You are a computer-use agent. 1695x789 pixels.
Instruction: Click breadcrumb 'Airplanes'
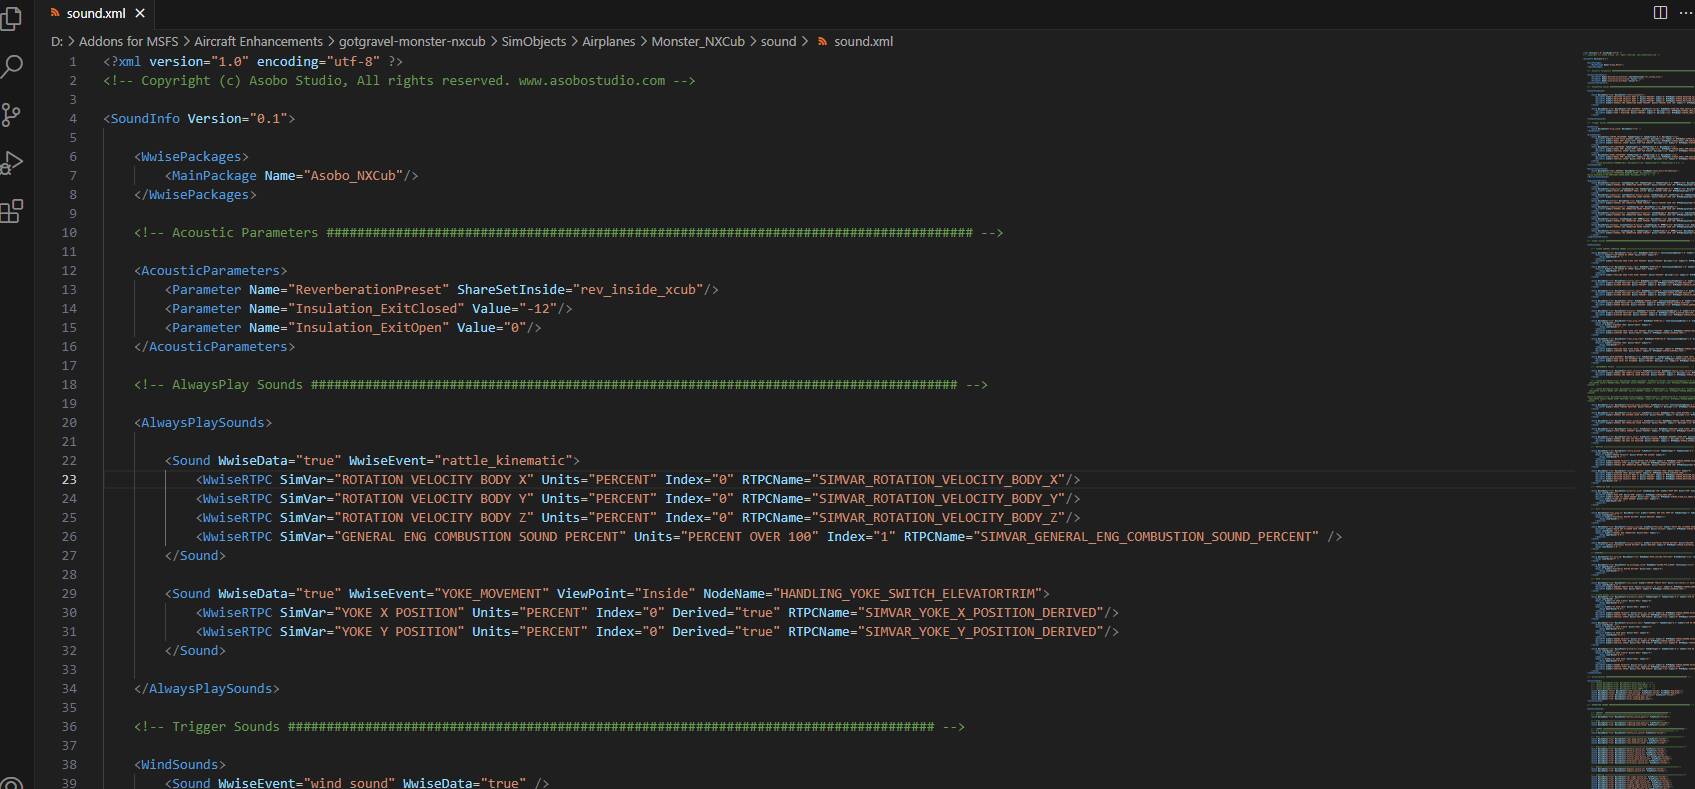click(x=608, y=41)
